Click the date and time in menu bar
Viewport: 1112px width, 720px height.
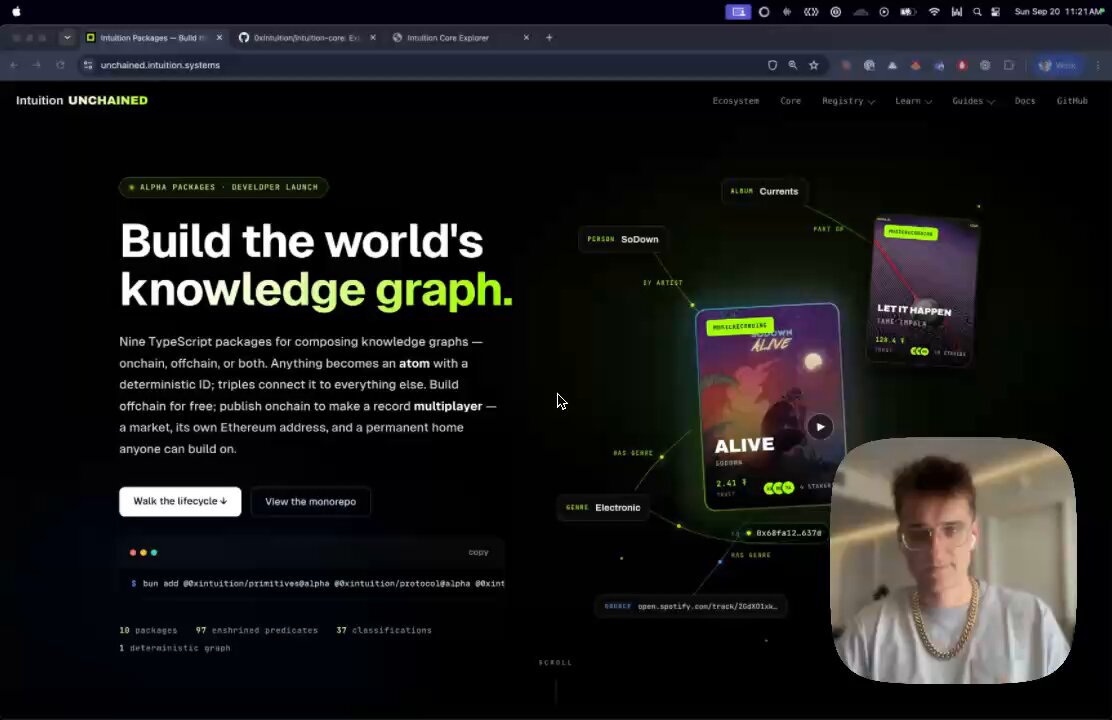click(1059, 11)
